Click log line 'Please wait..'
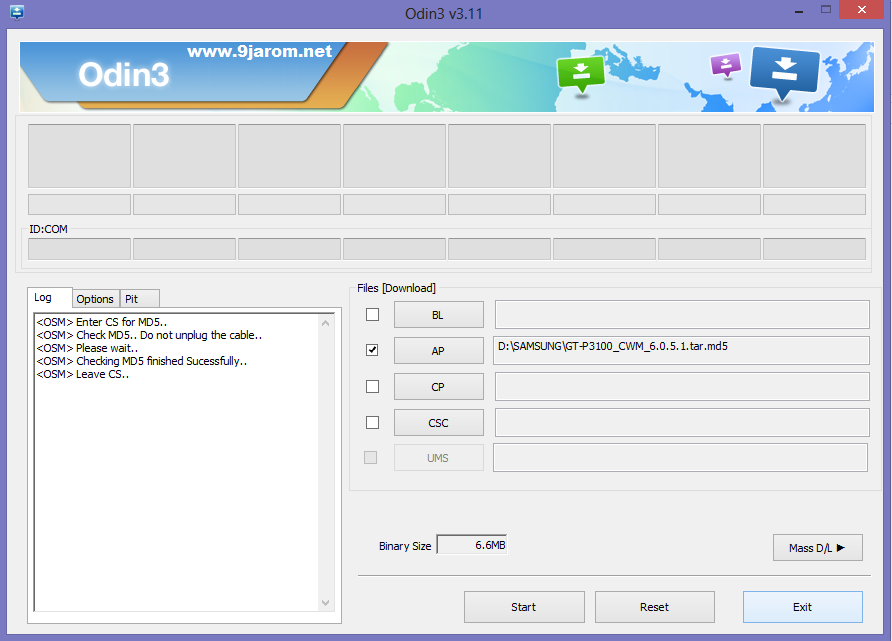Screen dimensions: 892x641 pyautogui.click(x=87, y=348)
